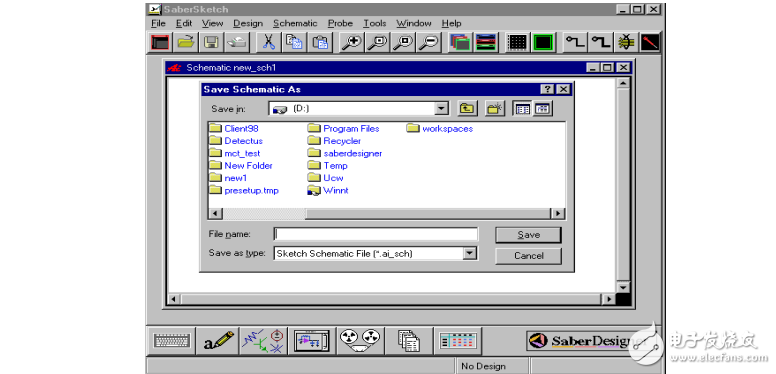Image resolution: width=776 pixels, height=374 pixels.
Task: Click the file list scroll left arrow
Action: [215, 213]
